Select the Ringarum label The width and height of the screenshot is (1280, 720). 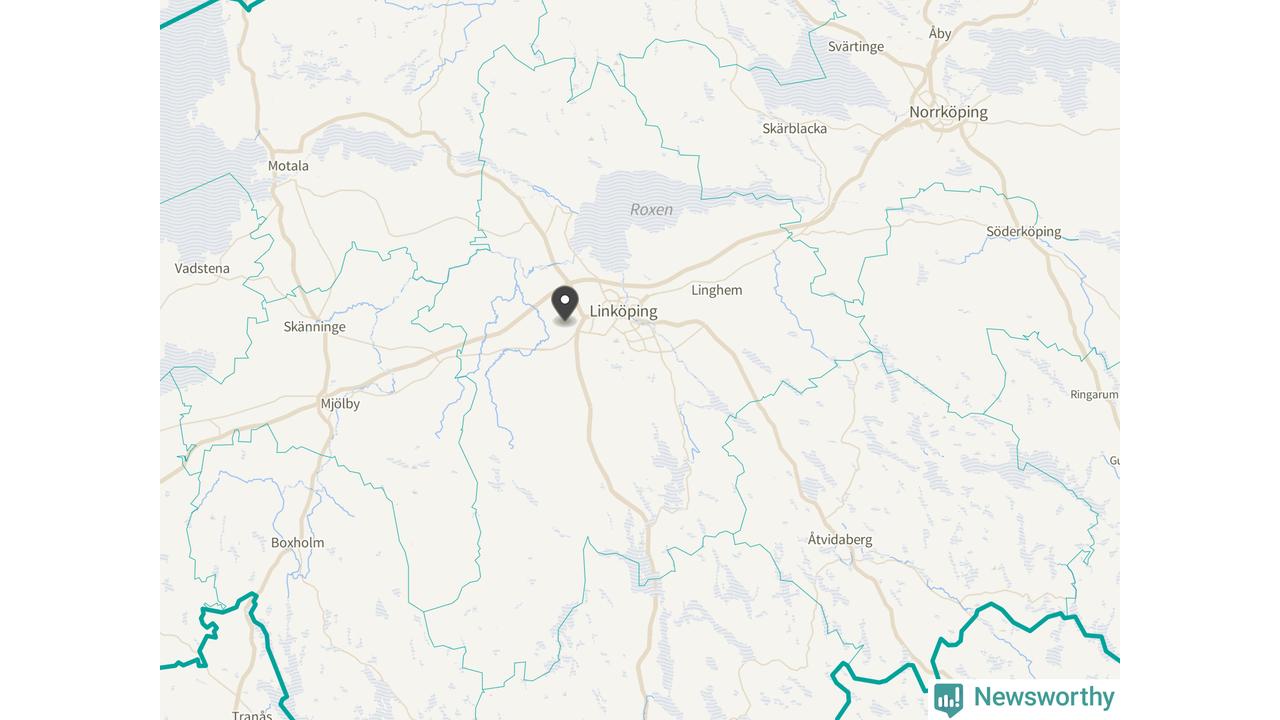[1094, 395]
